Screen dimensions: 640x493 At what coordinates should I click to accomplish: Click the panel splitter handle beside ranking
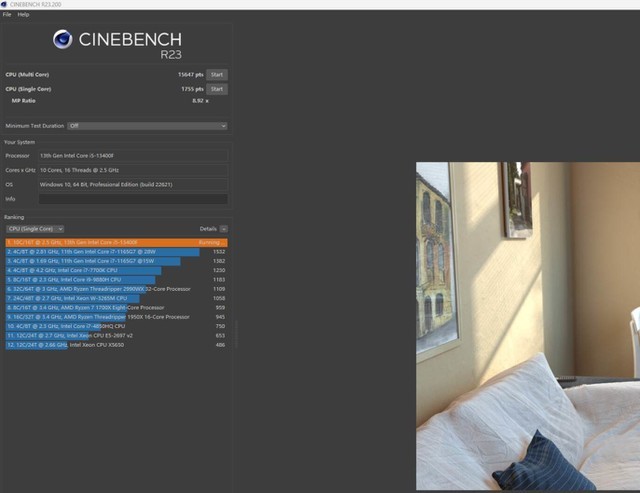point(236,334)
